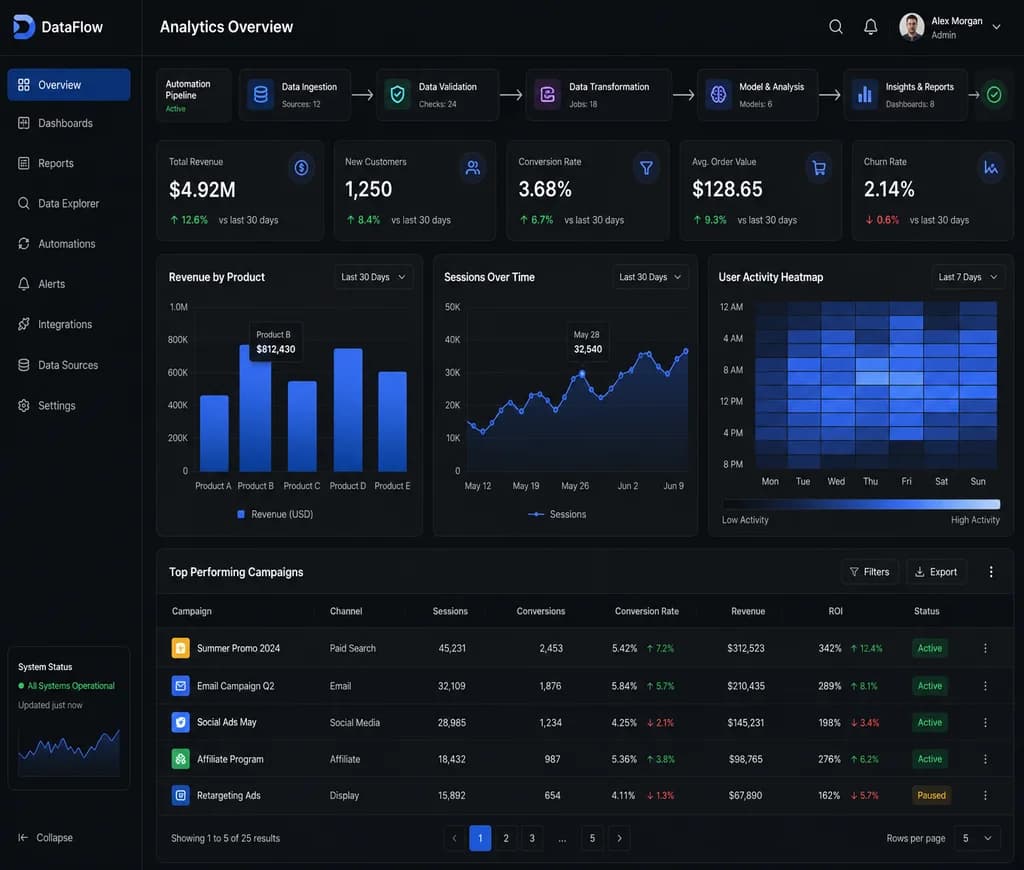Expand the Alex Morgan account chevron
This screenshot has width=1024, height=870.
point(997,27)
